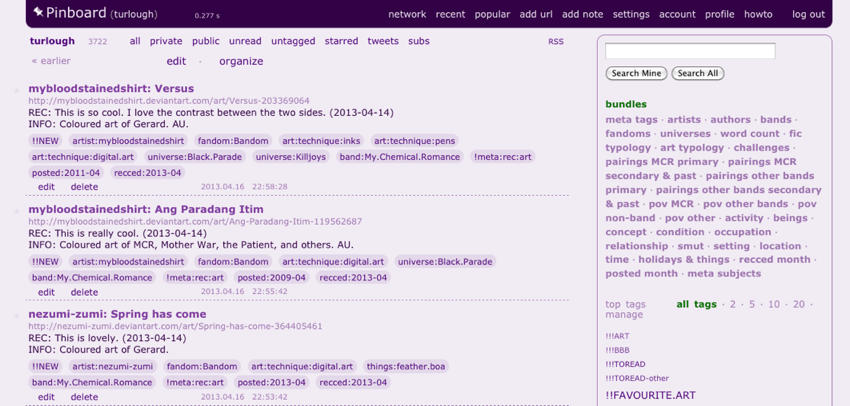Filter bookmarks by 'public'

tap(206, 41)
